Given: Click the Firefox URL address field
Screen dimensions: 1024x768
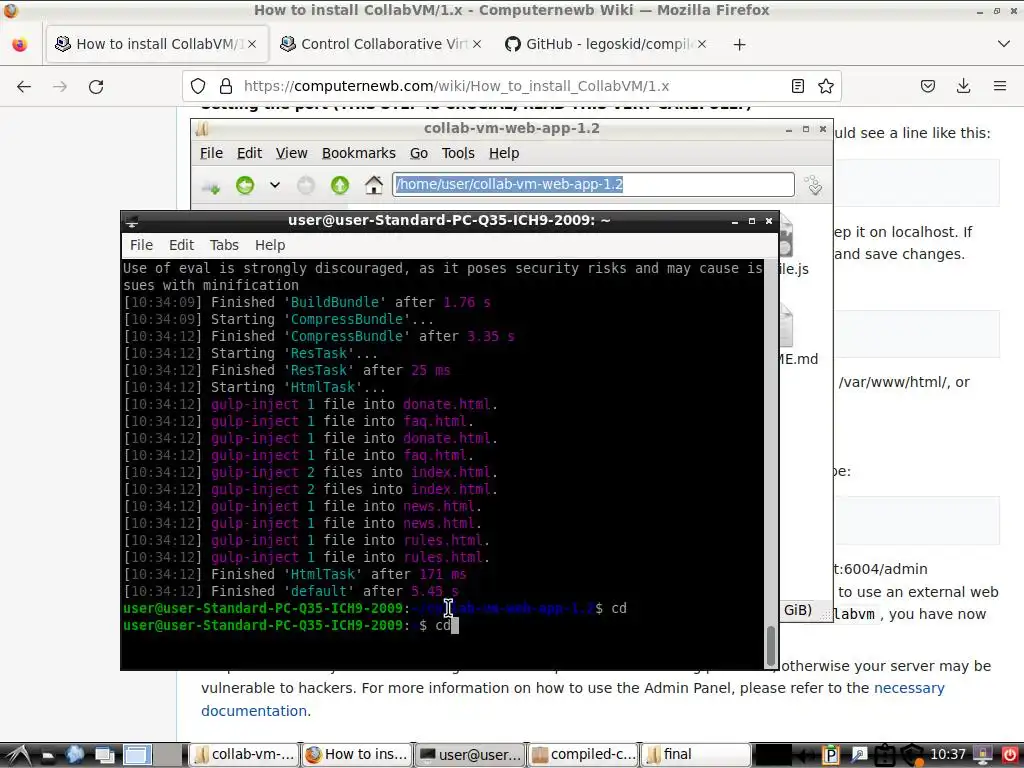Looking at the screenshot, I should (x=513, y=86).
